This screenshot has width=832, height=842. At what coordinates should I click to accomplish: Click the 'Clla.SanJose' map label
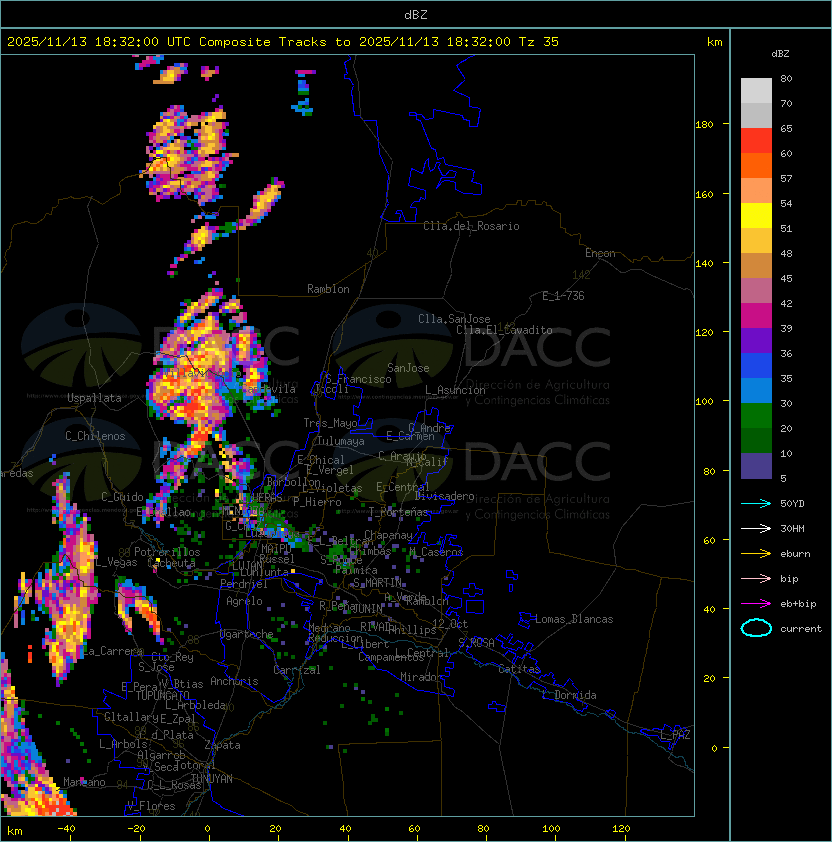[x=454, y=319]
